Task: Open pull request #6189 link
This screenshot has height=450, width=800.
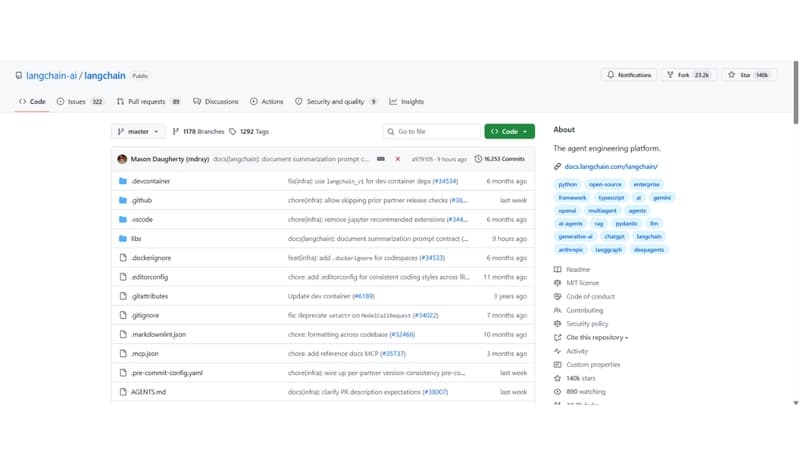Action: pos(363,296)
